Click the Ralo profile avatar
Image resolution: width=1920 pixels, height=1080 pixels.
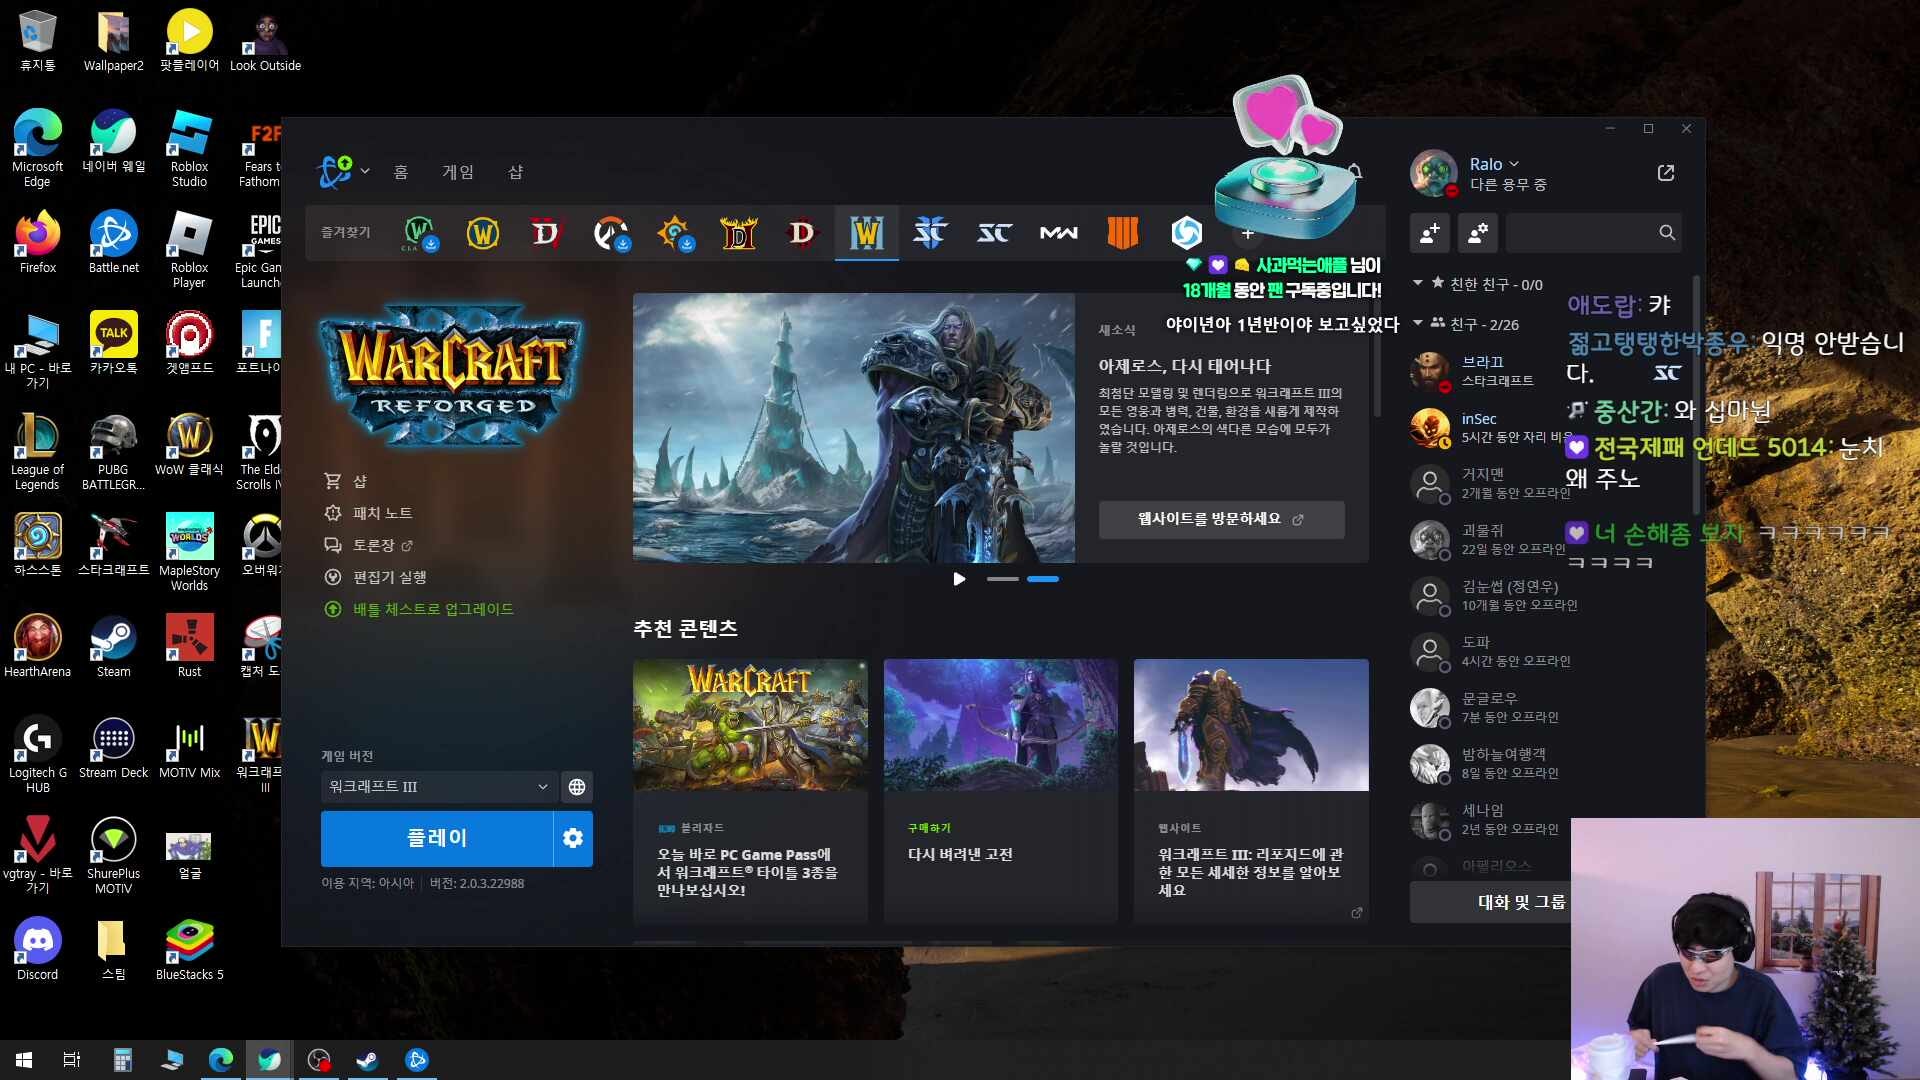(1434, 174)
